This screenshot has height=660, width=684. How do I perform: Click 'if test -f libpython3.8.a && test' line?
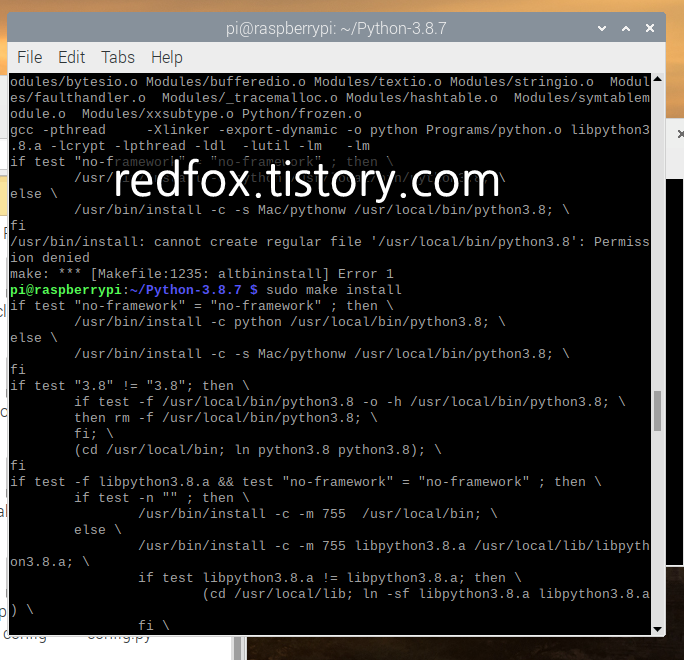pyautogui.click(x=305, y=482)
